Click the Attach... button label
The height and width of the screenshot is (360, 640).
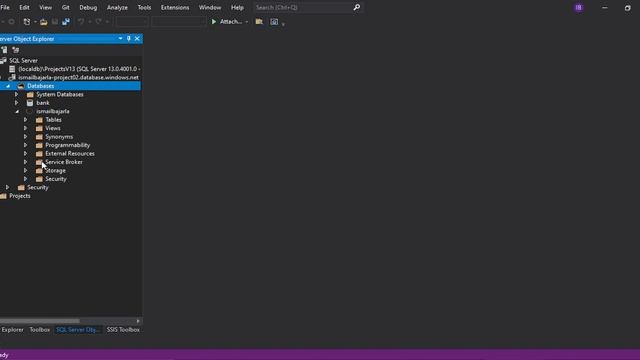[231, 22]
